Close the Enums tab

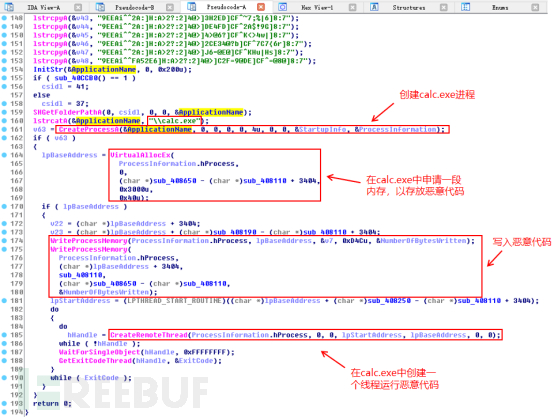tap(535, 7)
